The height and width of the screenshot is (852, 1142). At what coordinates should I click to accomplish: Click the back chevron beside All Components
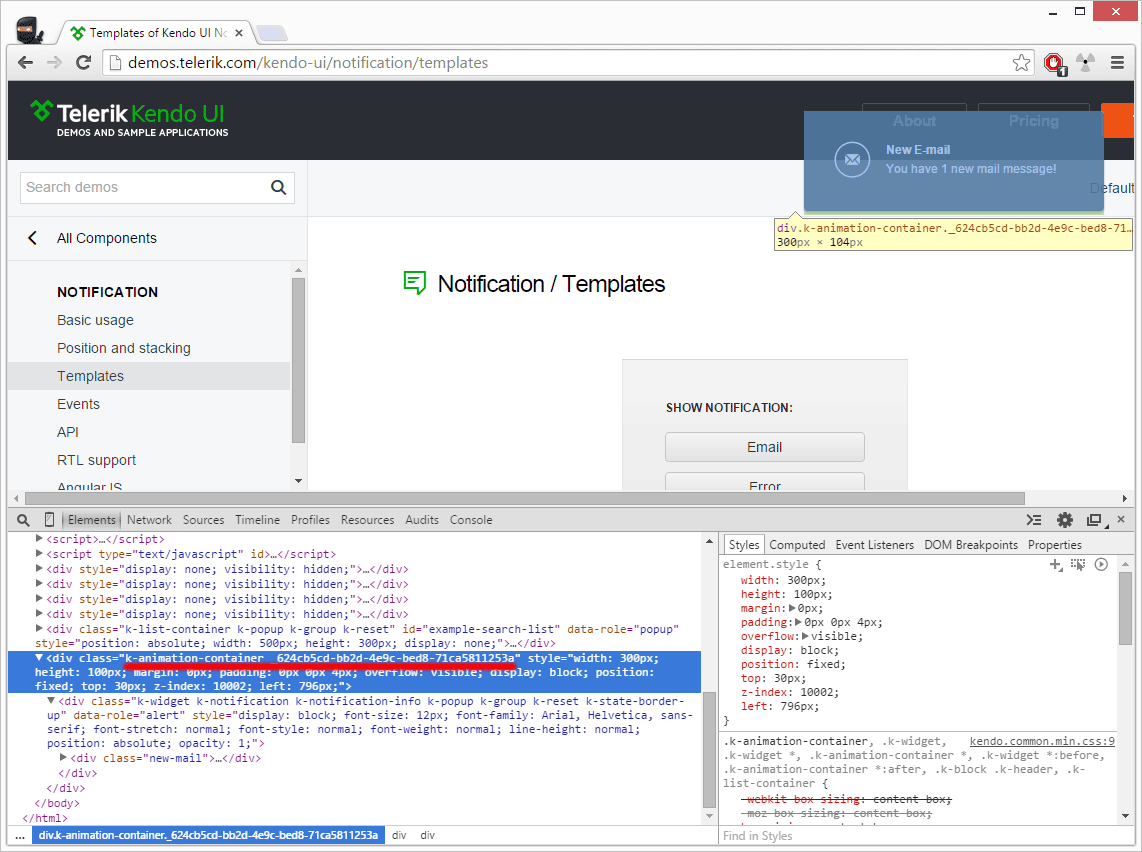(x=32, y=238)
